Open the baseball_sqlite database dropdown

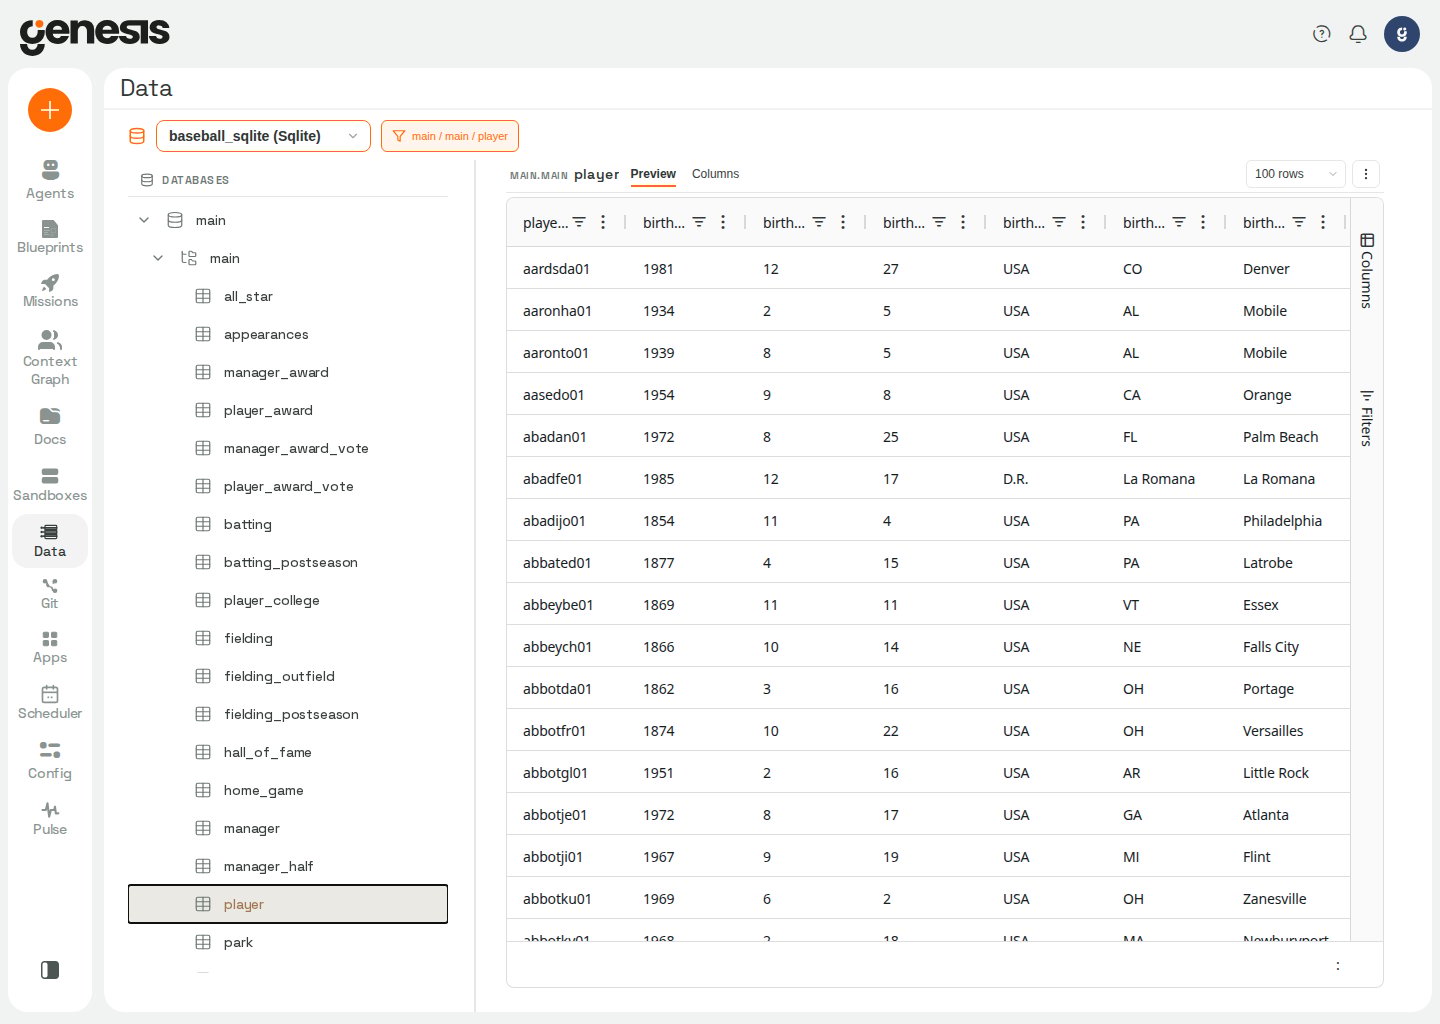[x=263, y=136]
